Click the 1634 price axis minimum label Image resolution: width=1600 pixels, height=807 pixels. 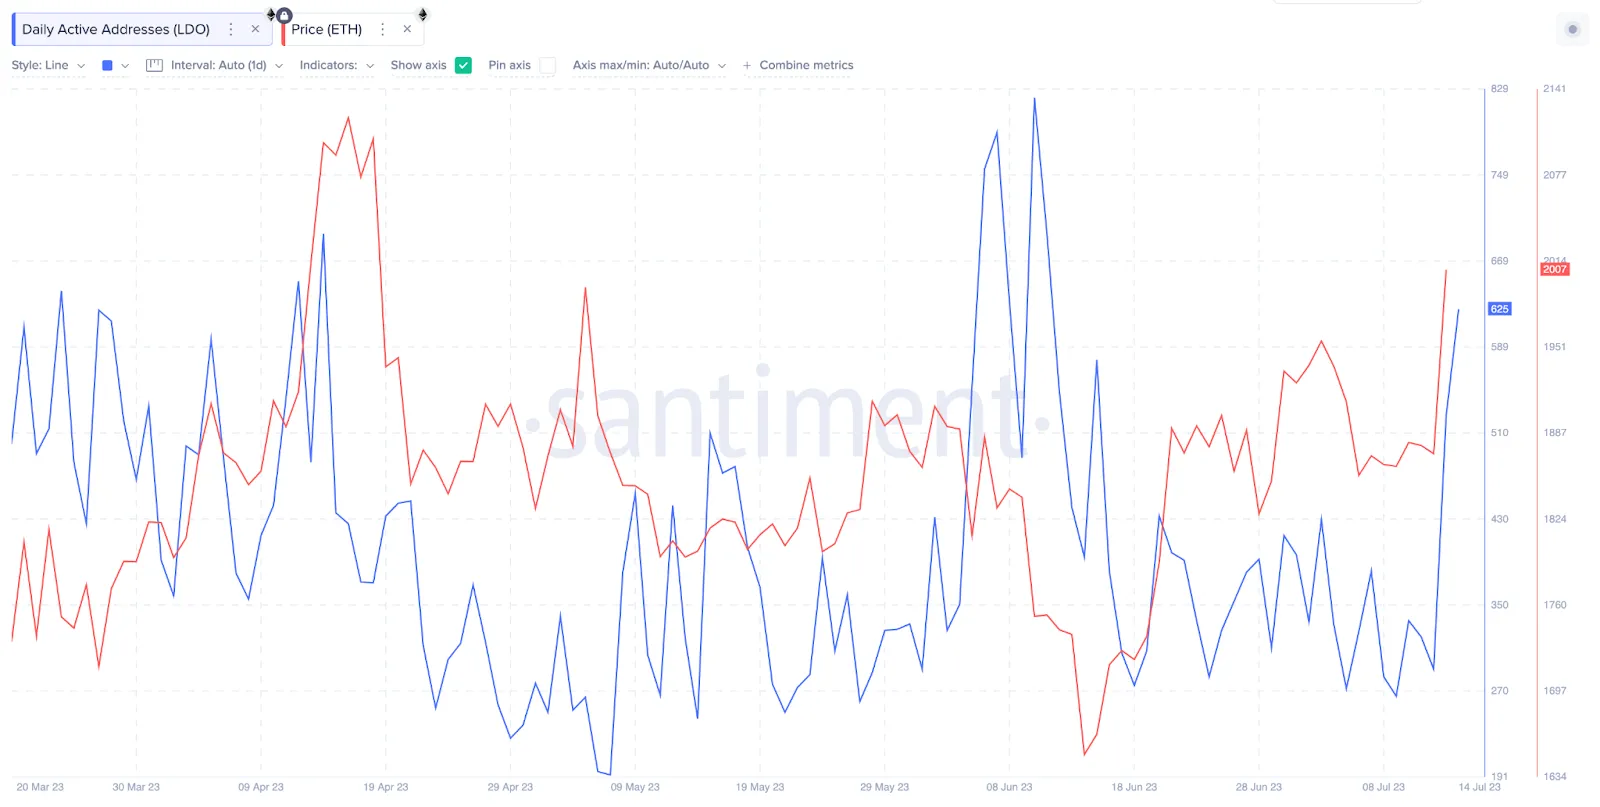pyautogui.click(x=1554, y=776)
